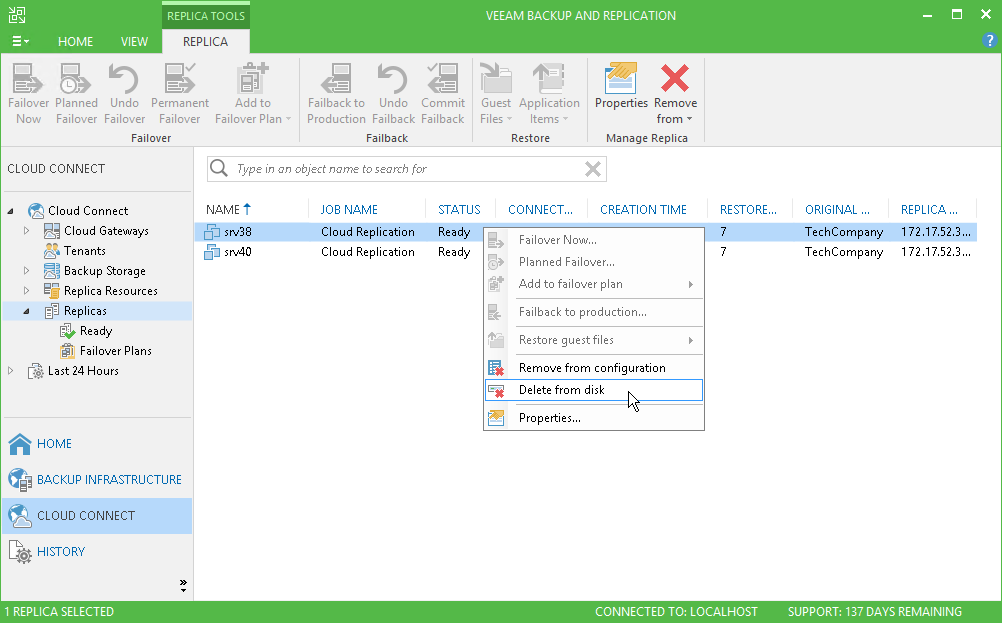Sort the list by CREATION TIME column
This screenshot has height=623, width=1002.
643,210
